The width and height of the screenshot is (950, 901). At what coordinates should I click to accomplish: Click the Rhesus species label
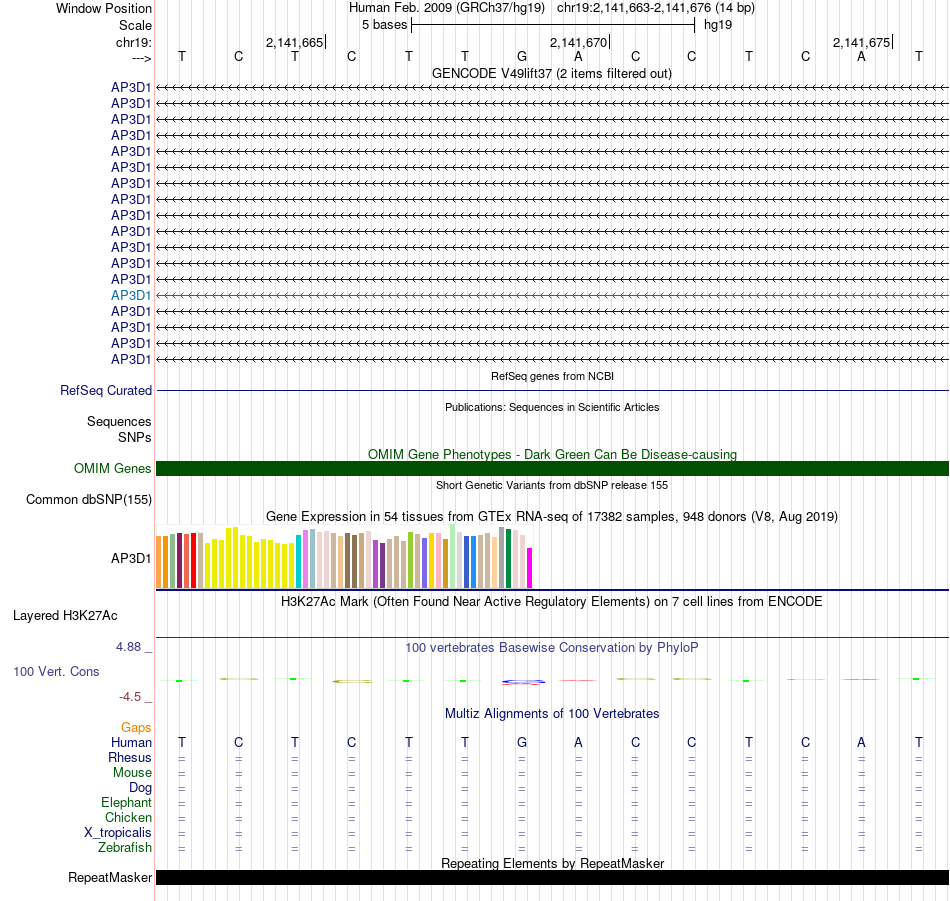(130, 757)
